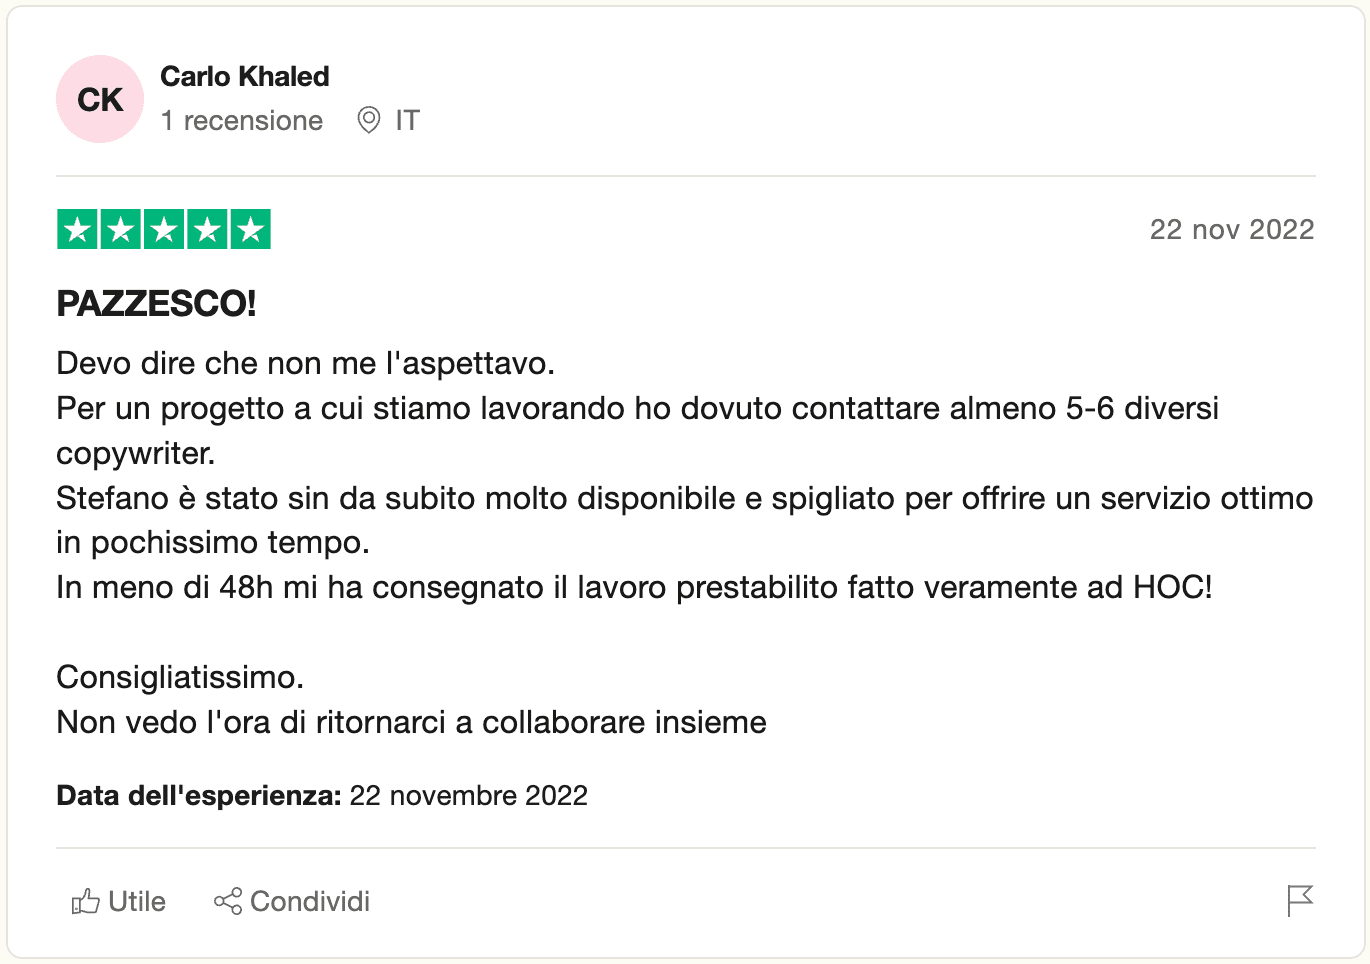The height and width of the screenshot is (964, 1370).
Task: Click the Consigliatissimo line of the review
Action: [180, 678]
